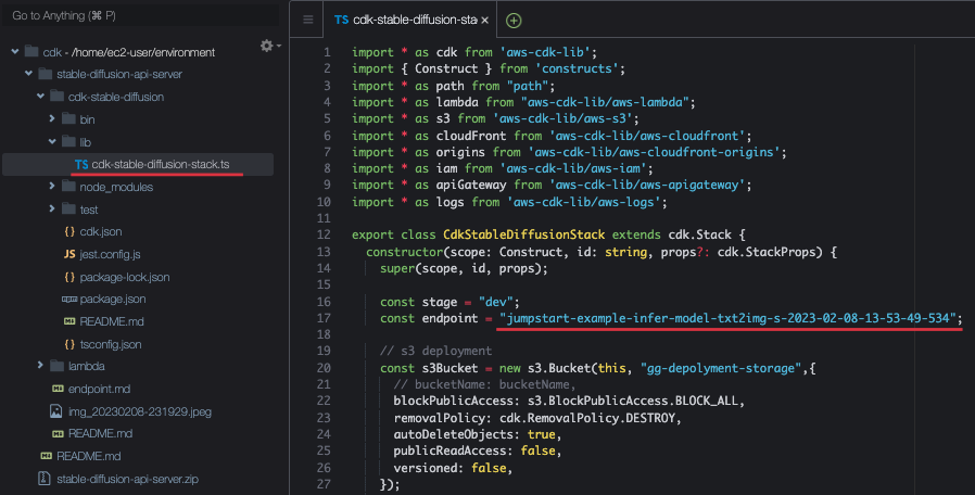
Task: Click the jest.config.js JS file icon
Action: tap(71, 254)
